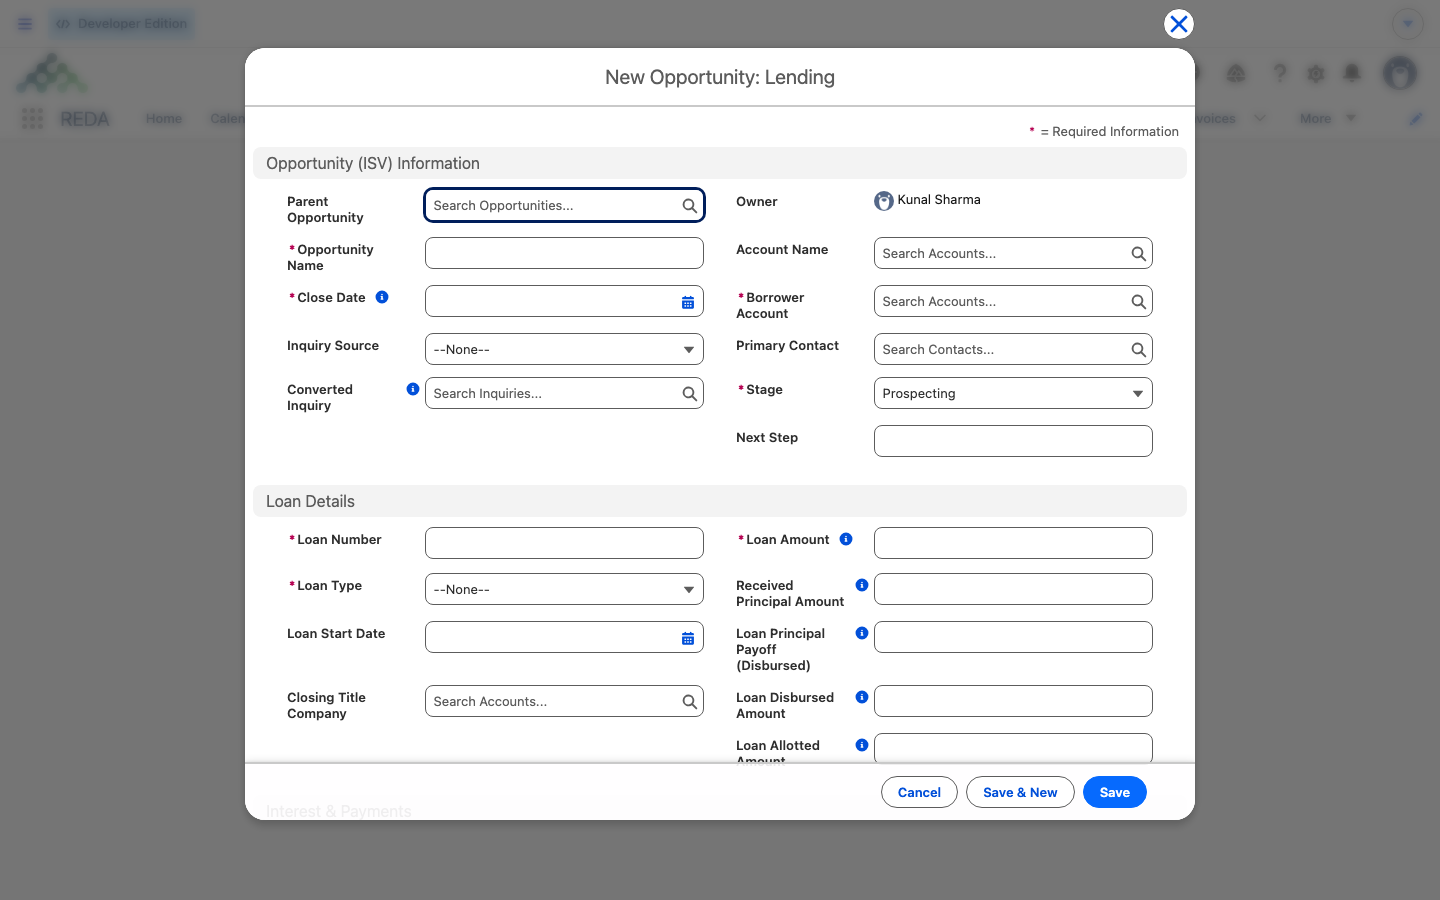The width and height of the screenshot is (1440, 900).
Task: Focus the Opportunity Name input
Action: [x=564, y=253]
